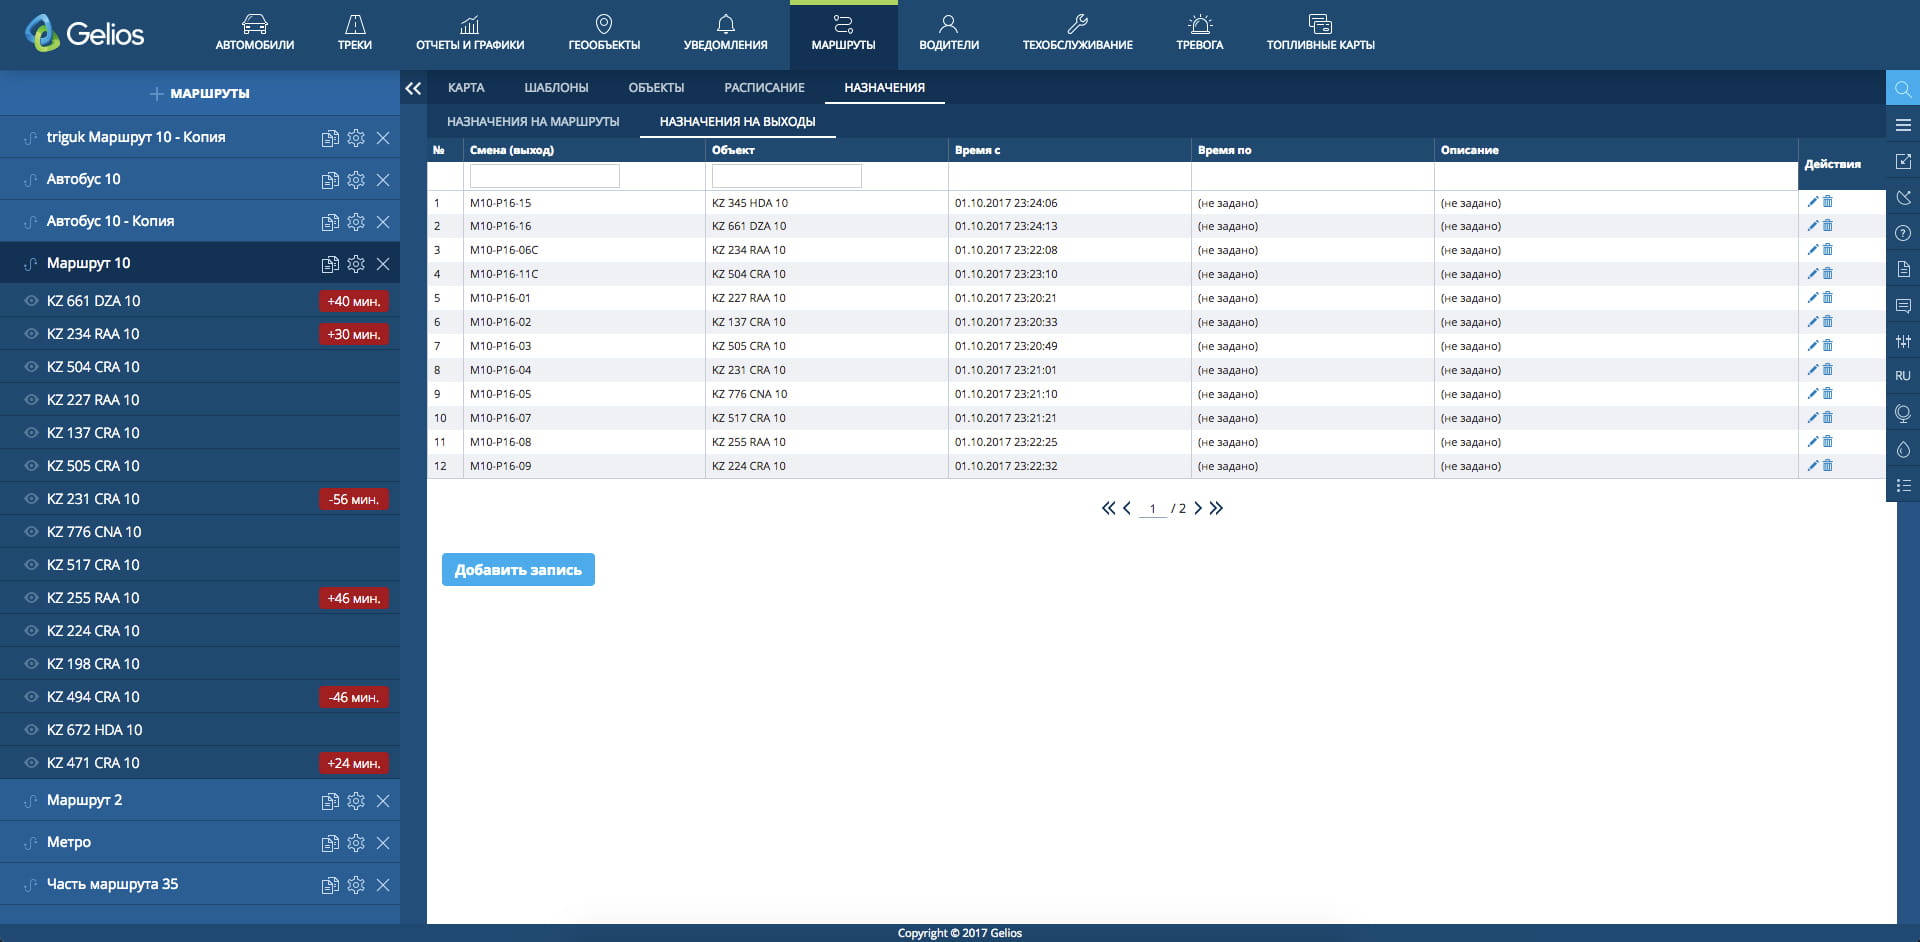Sort table by Описание column
The height and width of the screenshot is (942, 1920).
(x=1469, y=150)
